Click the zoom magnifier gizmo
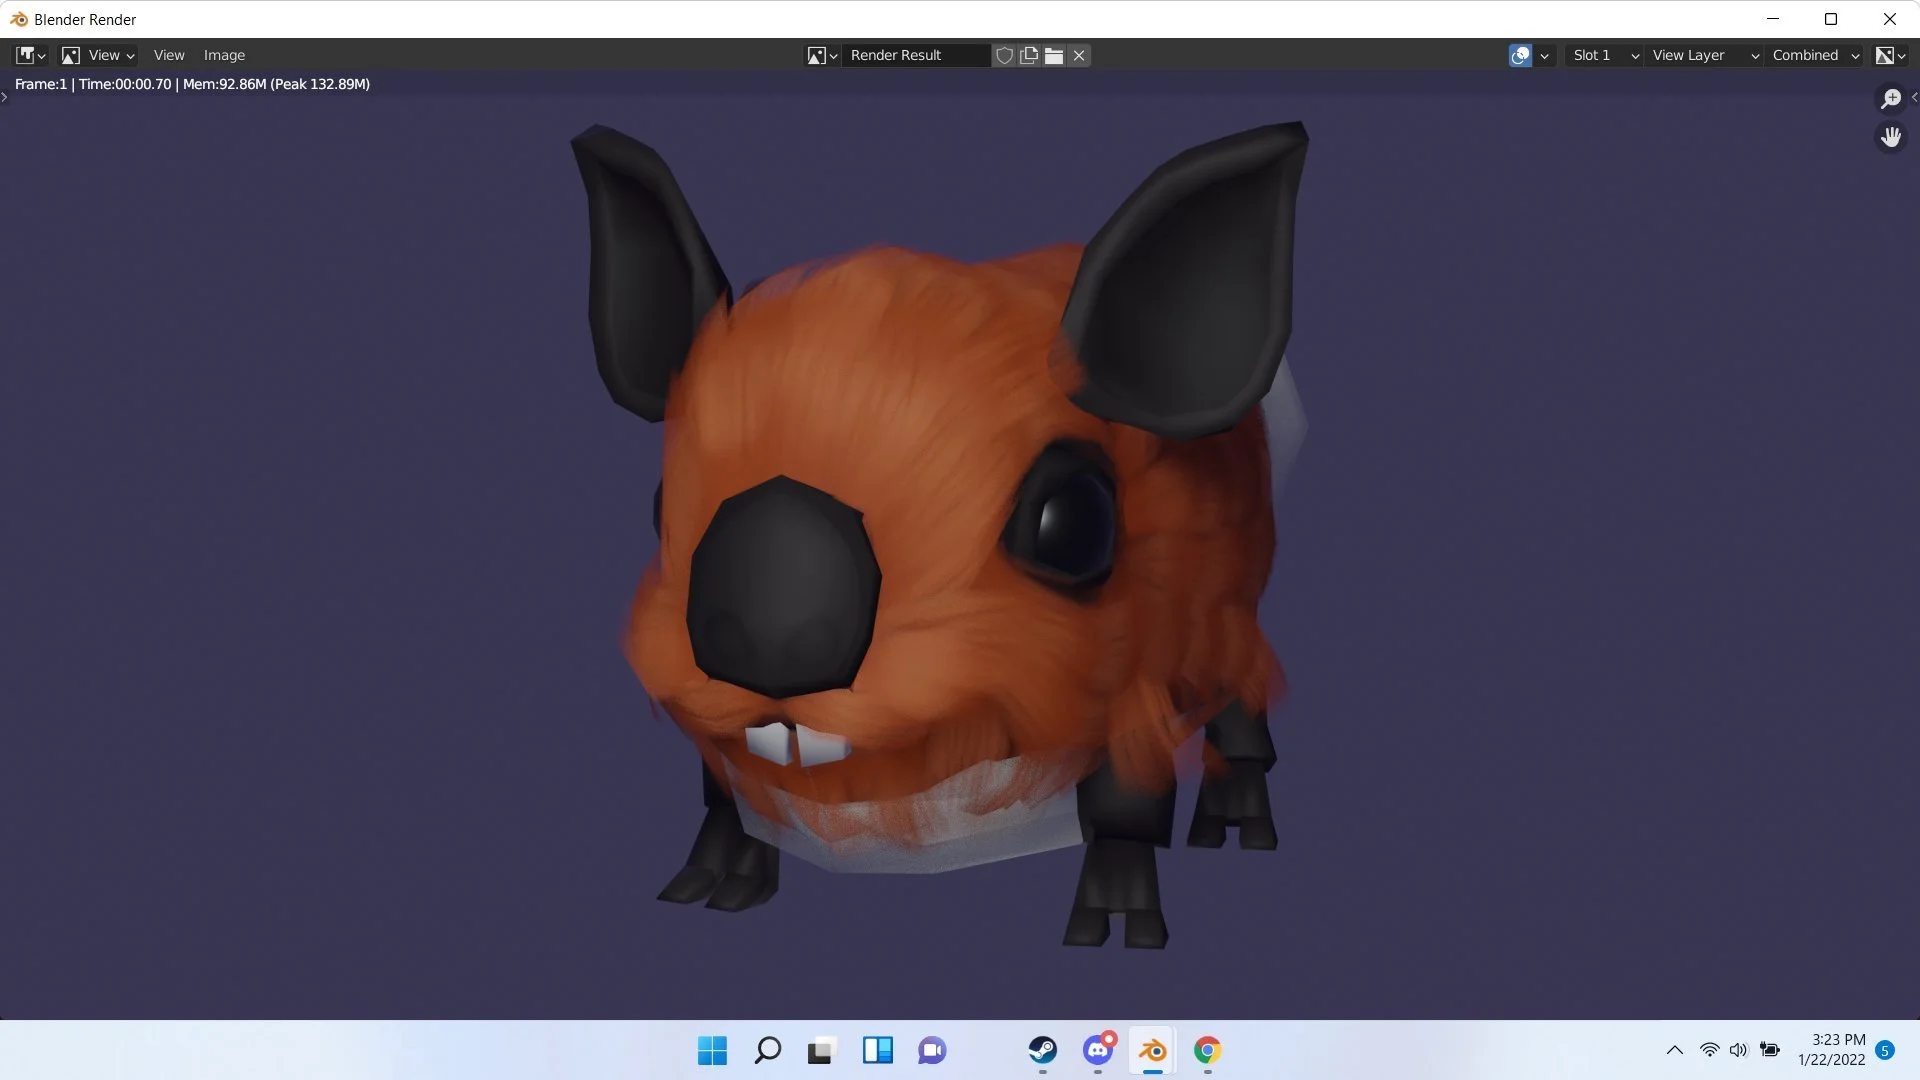Image resolution: width=1920 pixels, height=1080 pixels. 1890,98
